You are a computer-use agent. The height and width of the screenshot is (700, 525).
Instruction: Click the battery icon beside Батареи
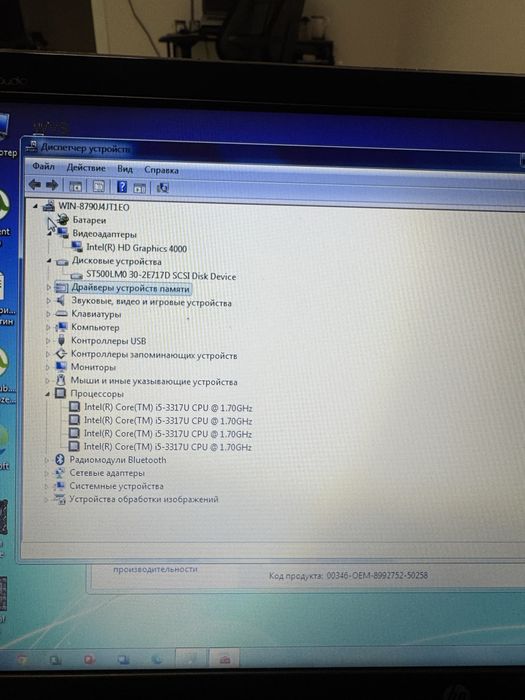click(x=63, y=219)
